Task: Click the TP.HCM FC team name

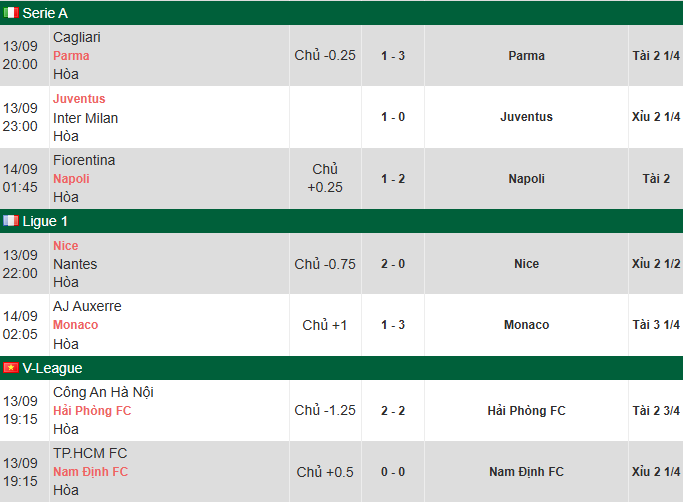Action: coord(90,453)
